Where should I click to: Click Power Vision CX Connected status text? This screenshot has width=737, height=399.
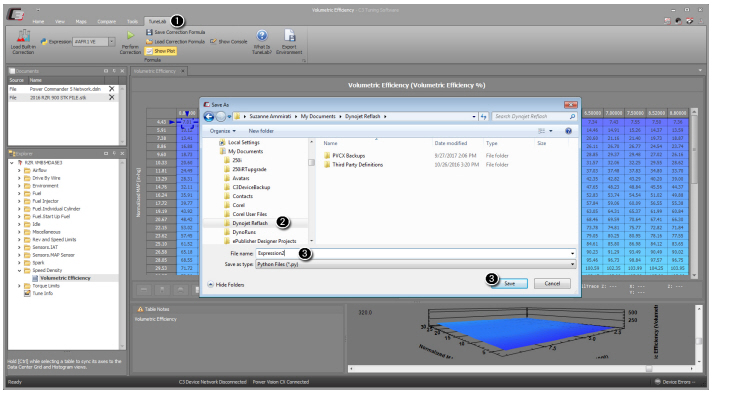[x=281, y=382]
